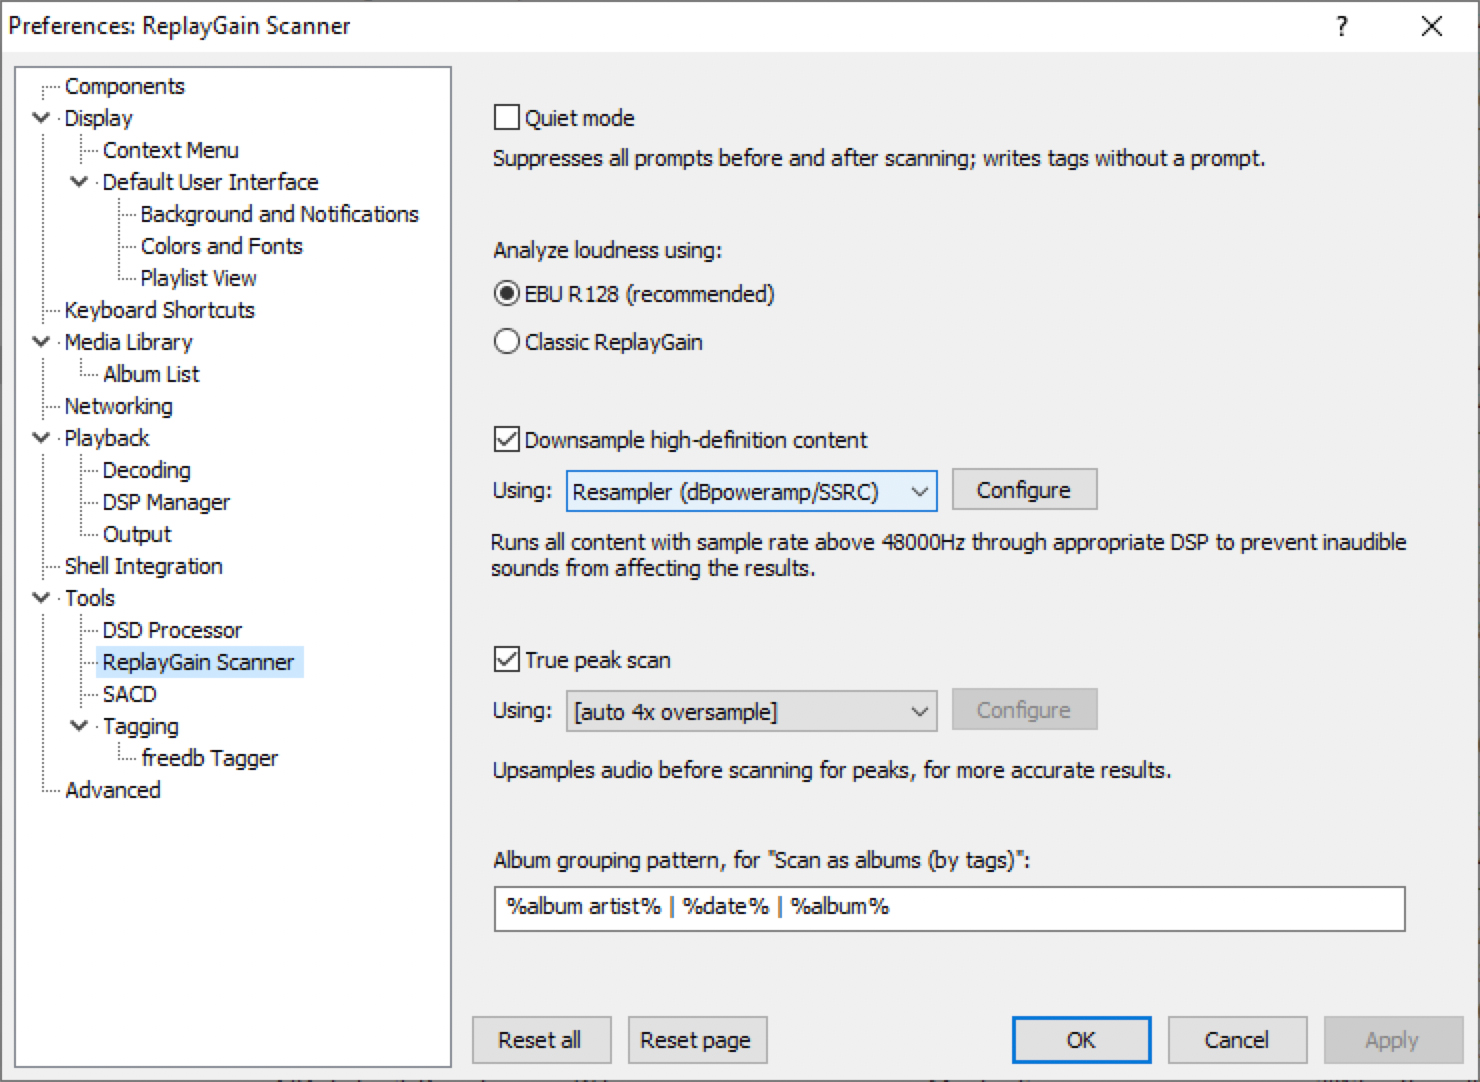Uncheck Downsample high-definition content
The width and height of the screenshot is (1480, 1082).
coord(507,440)
